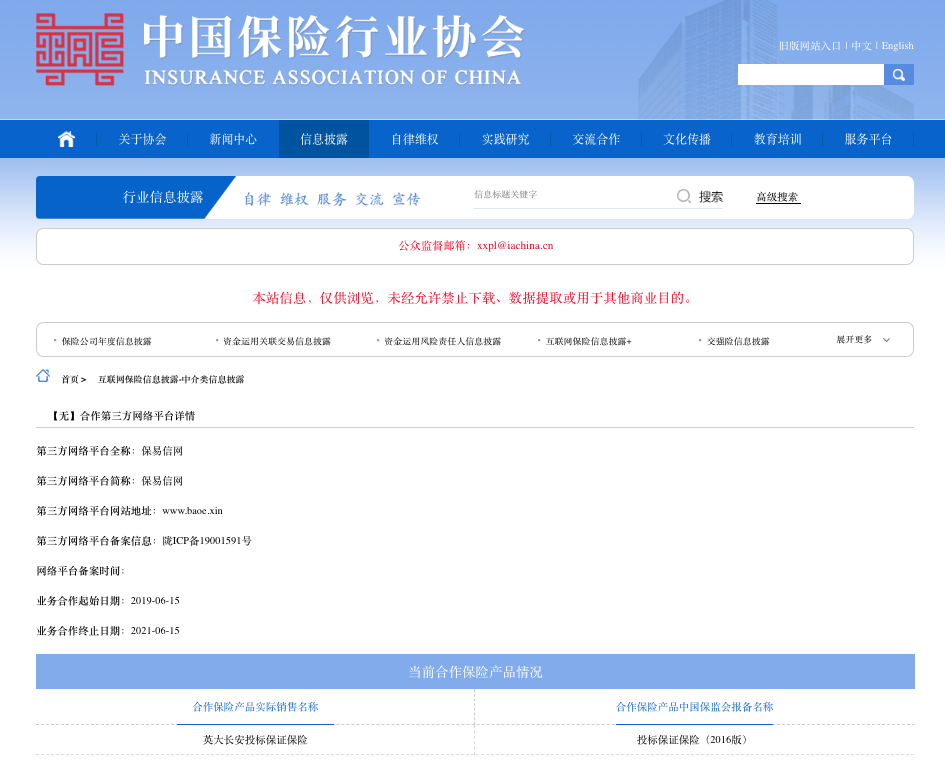Open the 关于协会 menu
The image size is (945, 764).
(x=142, y=139)
